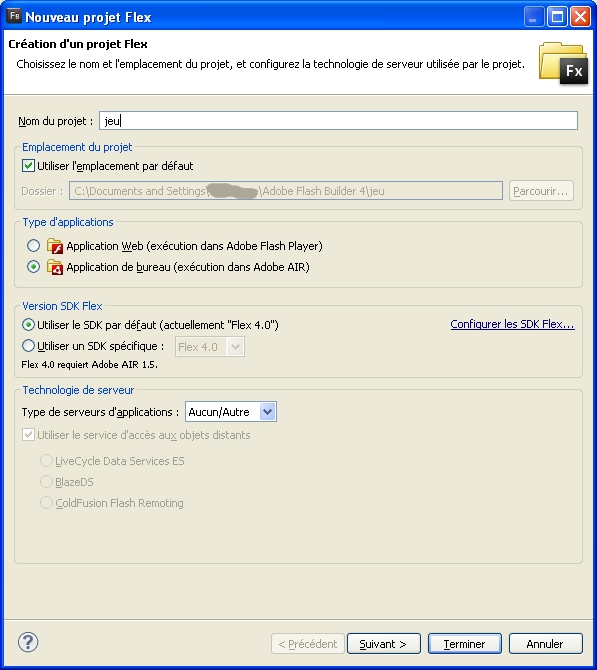
Task: Click the Fx folder wizard icon
Action: click(x=563, y=63)
